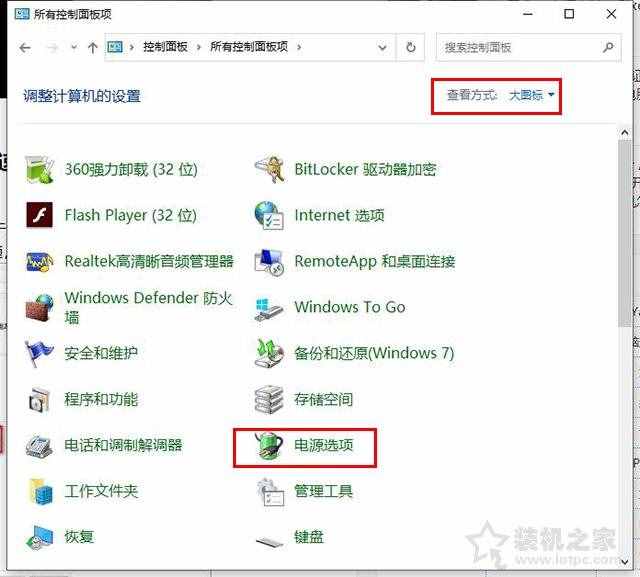The image size is (640, 577).
Task: Open 360强力卸载 icon
Action: [40, 169]
